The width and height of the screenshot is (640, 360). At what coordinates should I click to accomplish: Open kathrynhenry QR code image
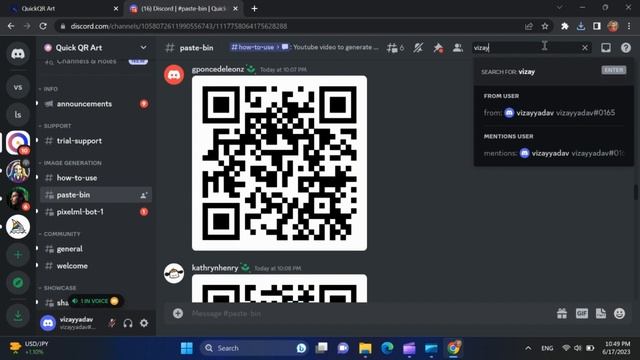point(279,289)
